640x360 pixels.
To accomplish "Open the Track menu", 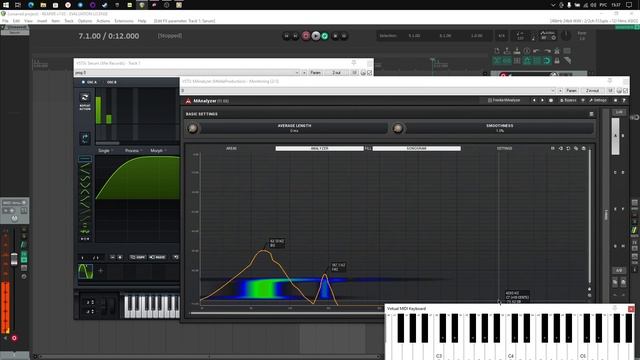I will (69, 21).
